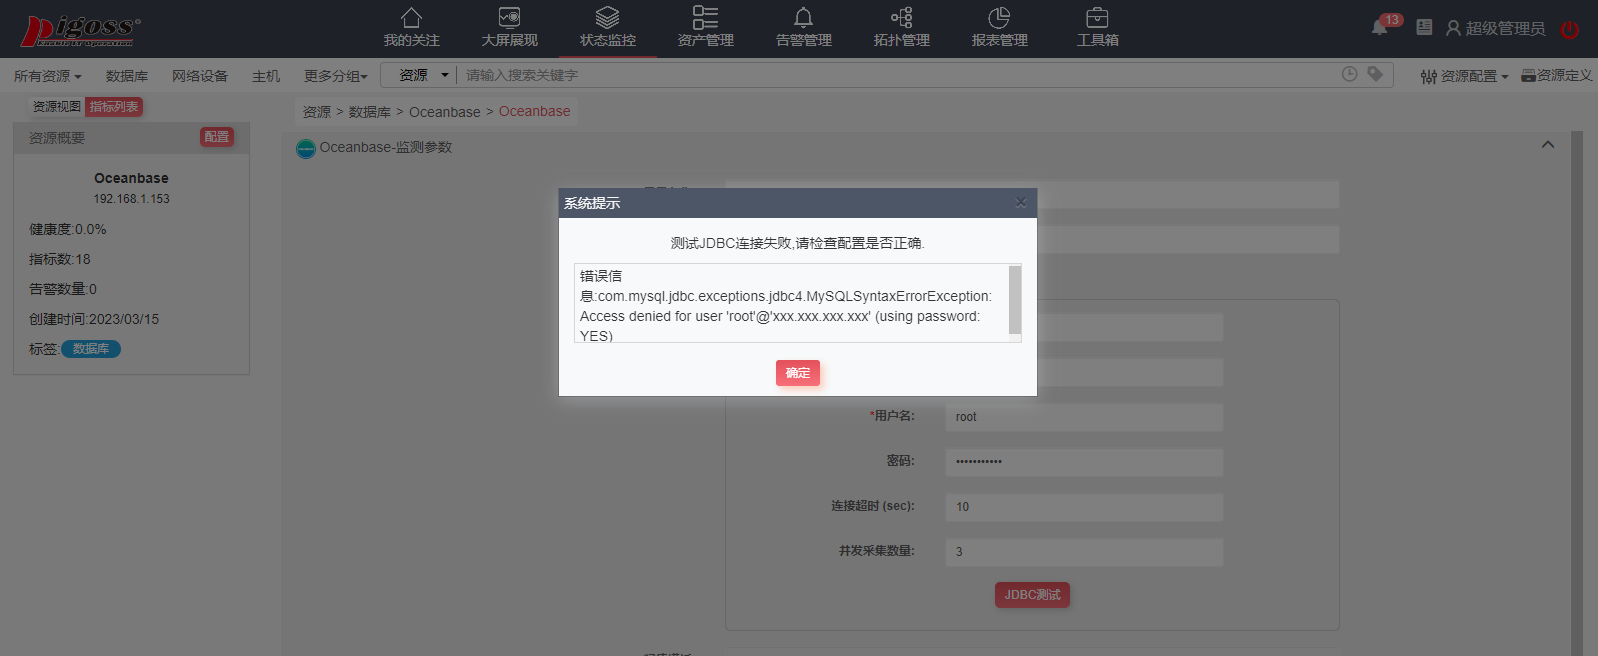This screenshot has width=1598, height=656.
Task: Expand 所有资源 dropdown
Action: tap(47, 76)
